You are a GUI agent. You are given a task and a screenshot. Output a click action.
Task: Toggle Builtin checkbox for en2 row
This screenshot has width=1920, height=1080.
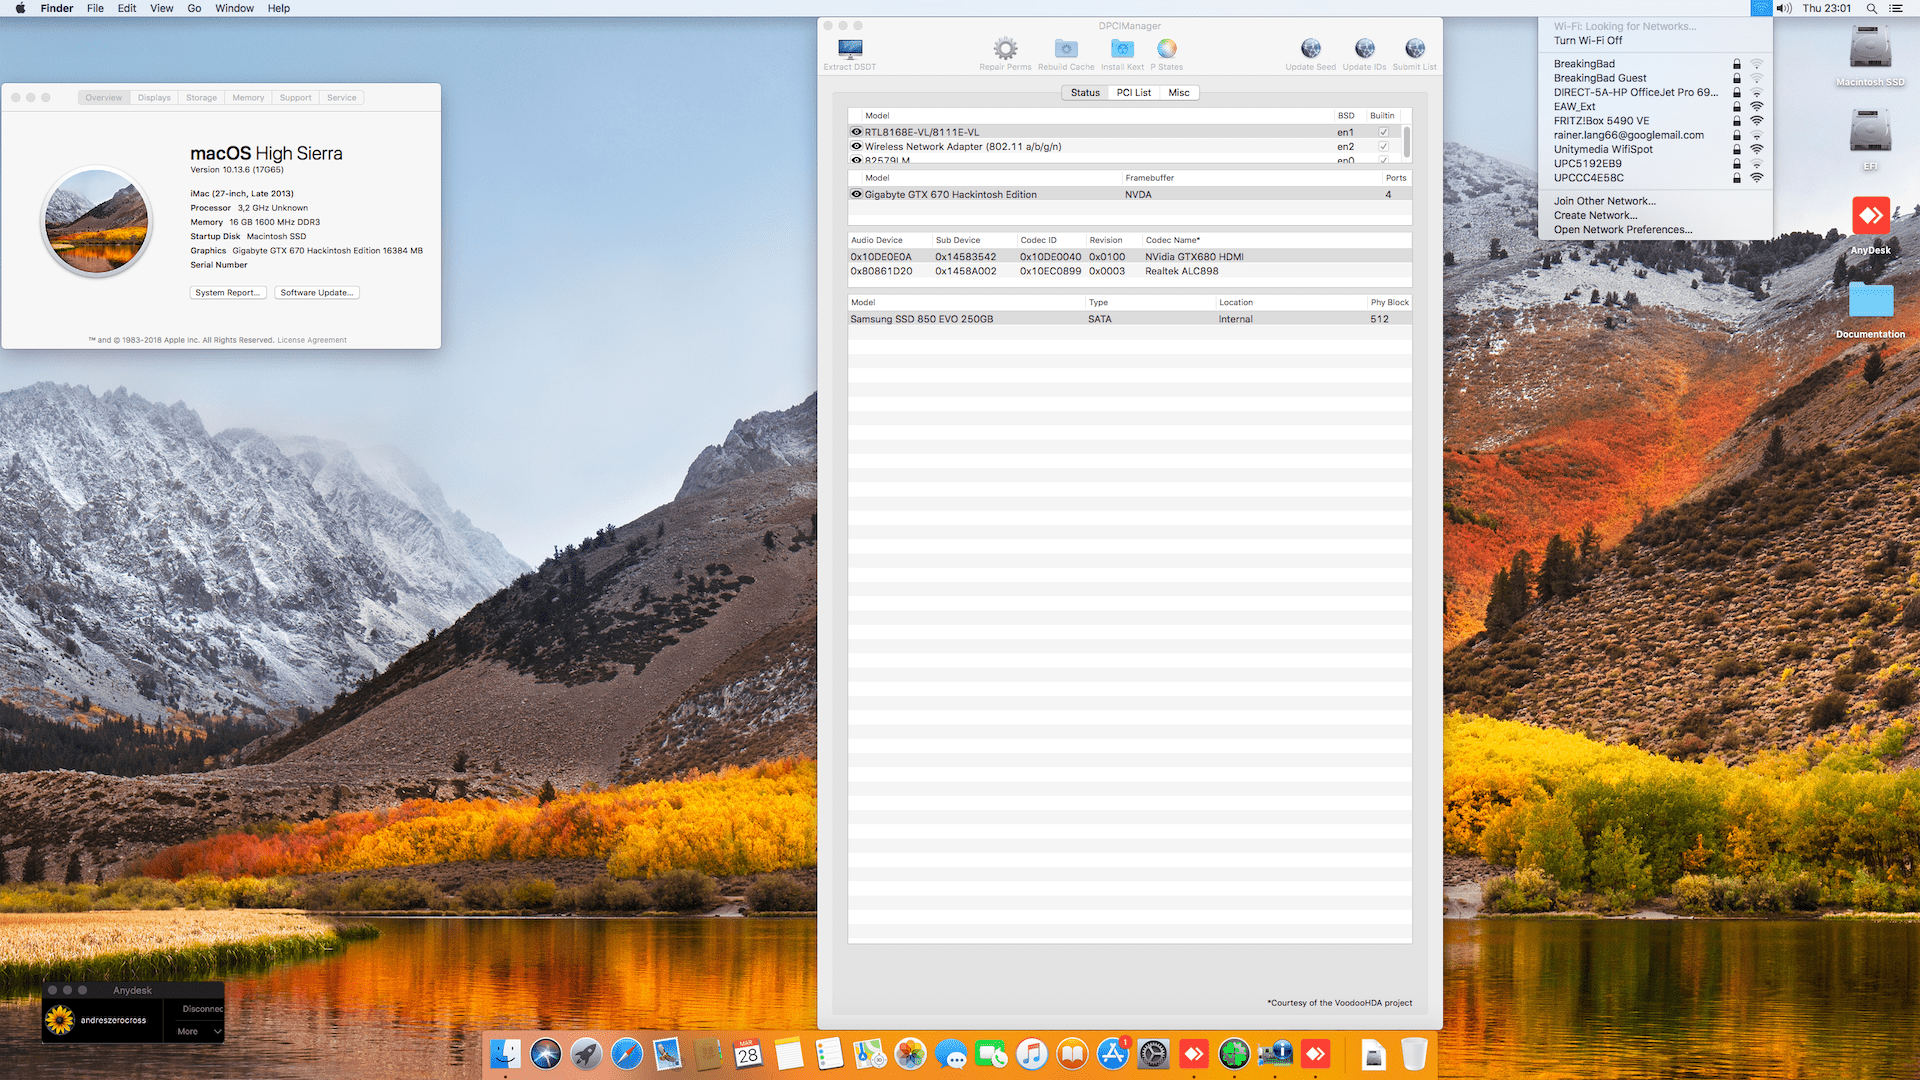pyautogui.click(x=1383, y=146)
